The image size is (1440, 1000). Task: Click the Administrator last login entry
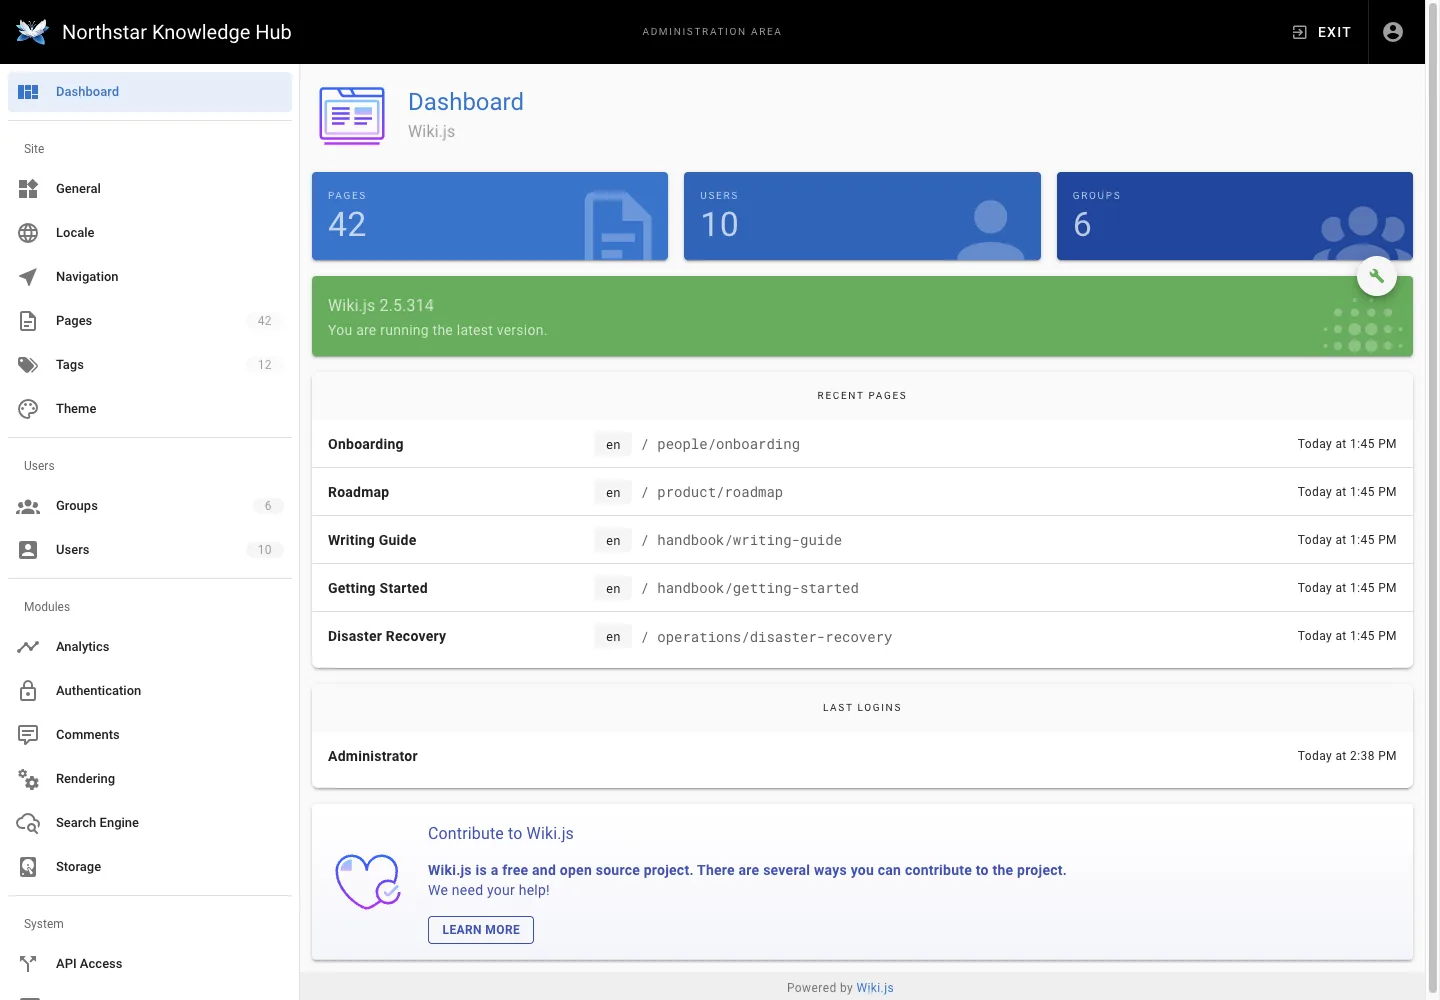[862, 756]
